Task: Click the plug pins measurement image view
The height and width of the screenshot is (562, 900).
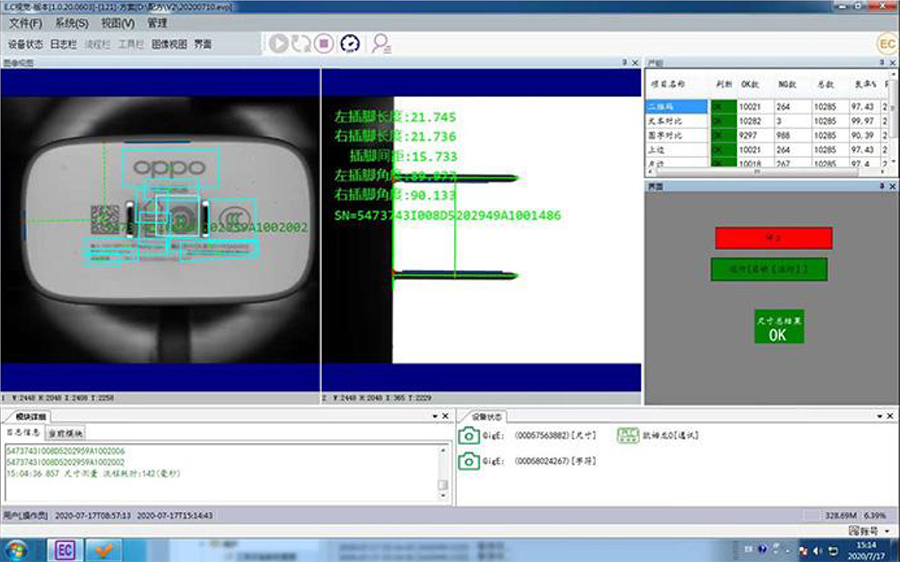Action: pos(482,230)
